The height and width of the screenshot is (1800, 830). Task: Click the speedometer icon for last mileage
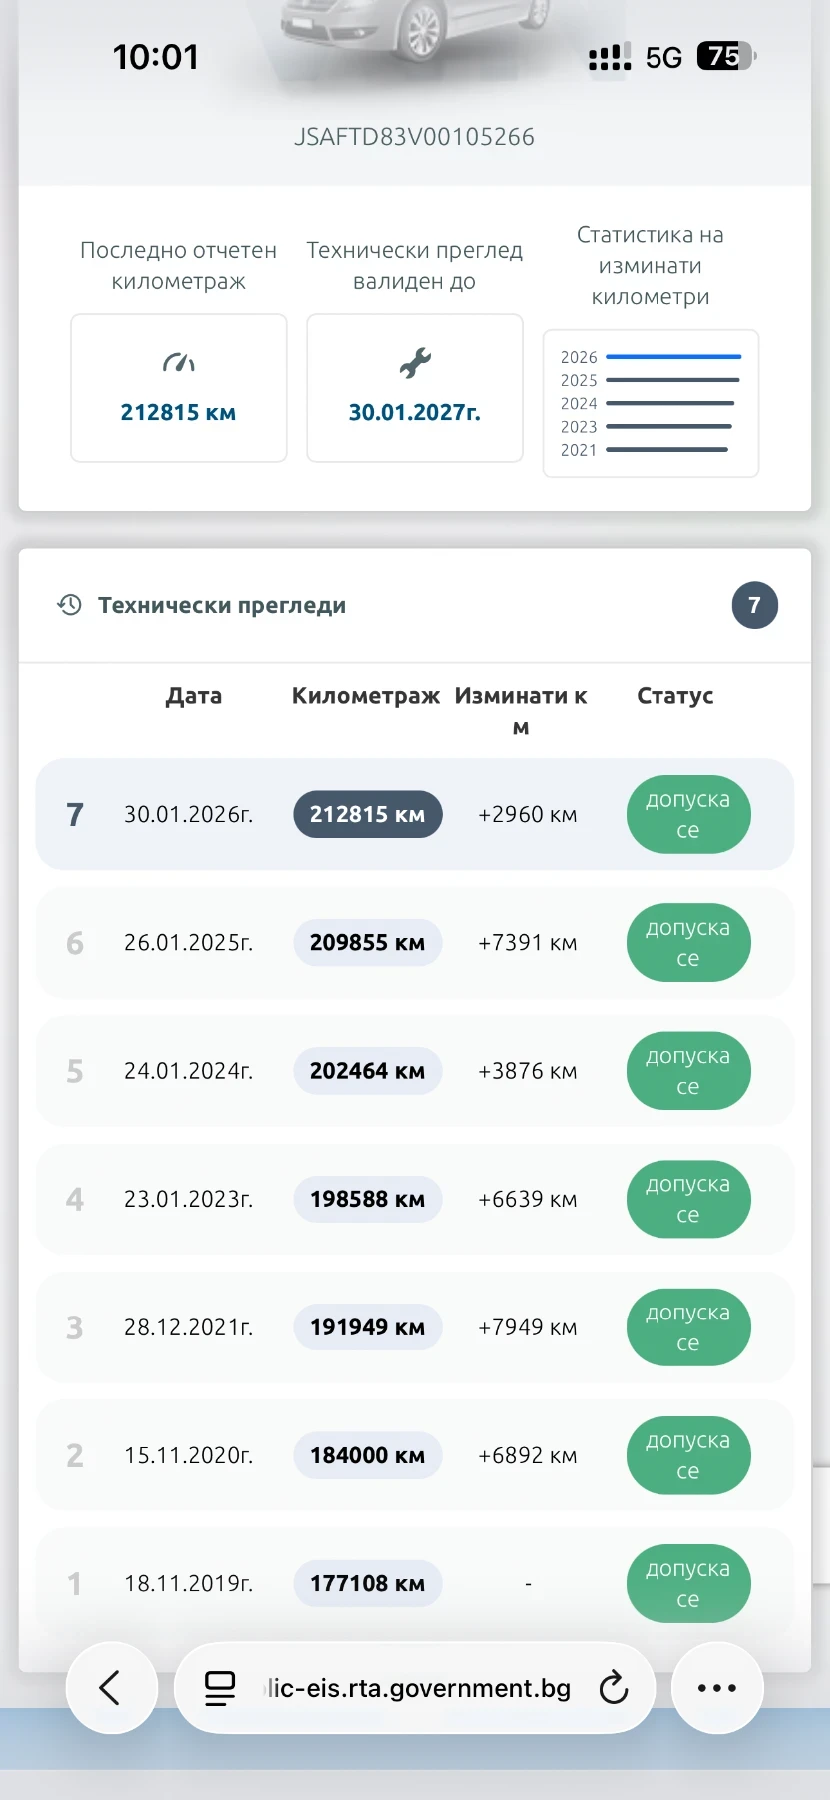(179, 363)
